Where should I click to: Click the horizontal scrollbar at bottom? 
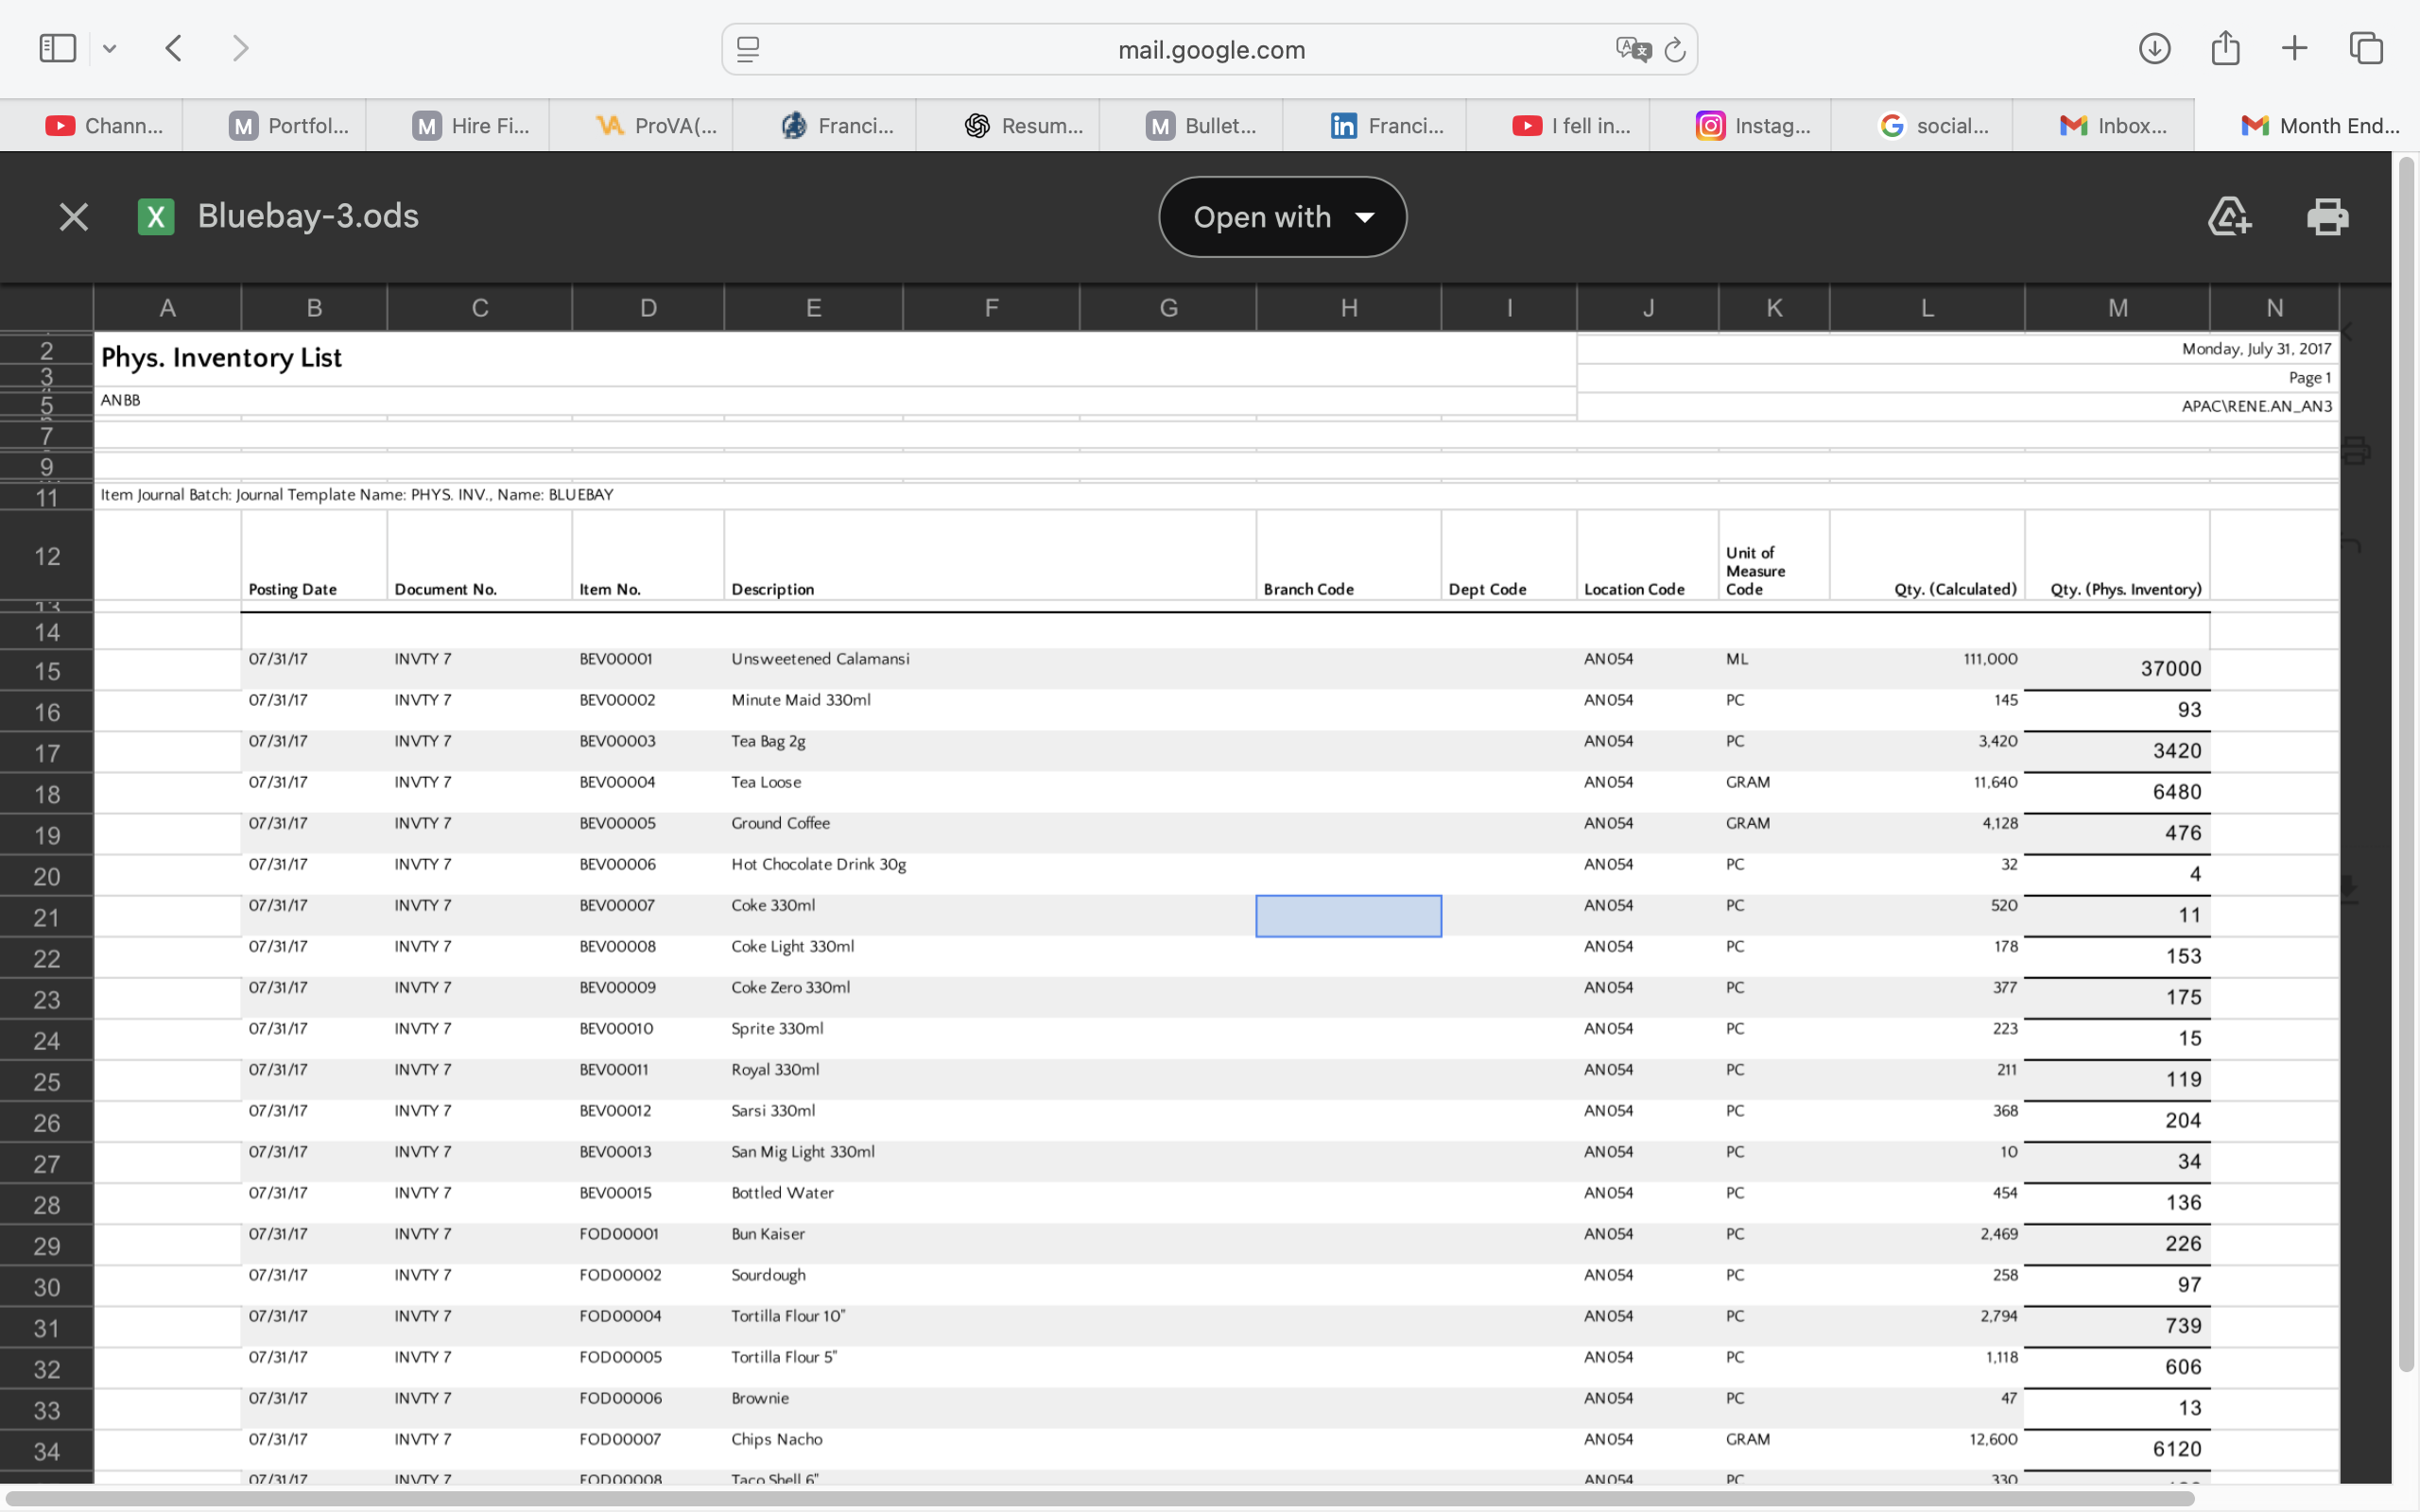pos(1100,1498)
